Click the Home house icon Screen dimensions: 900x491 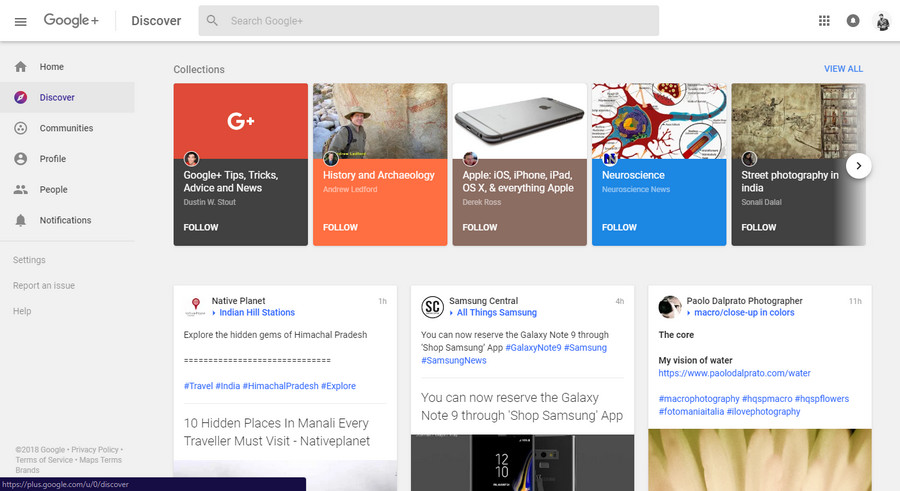[21, 67]
